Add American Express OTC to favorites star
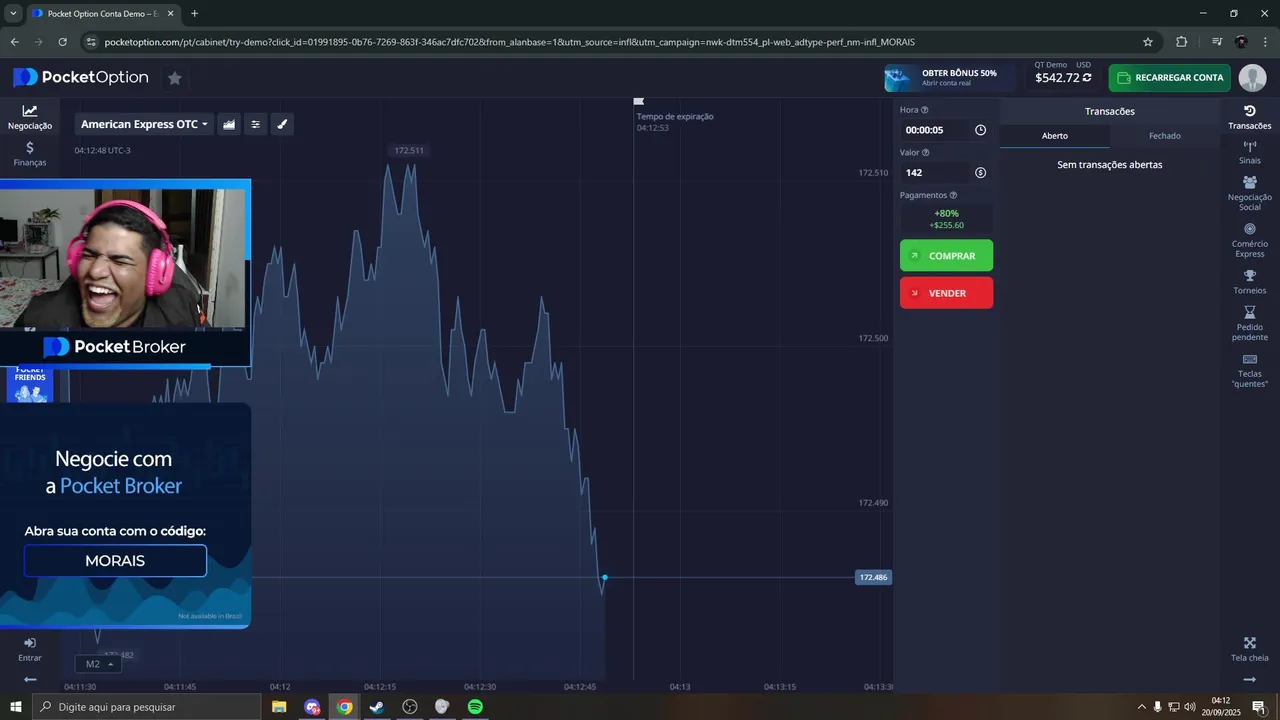The width and height of the screenshot is (1280, 720). [175, 78]
